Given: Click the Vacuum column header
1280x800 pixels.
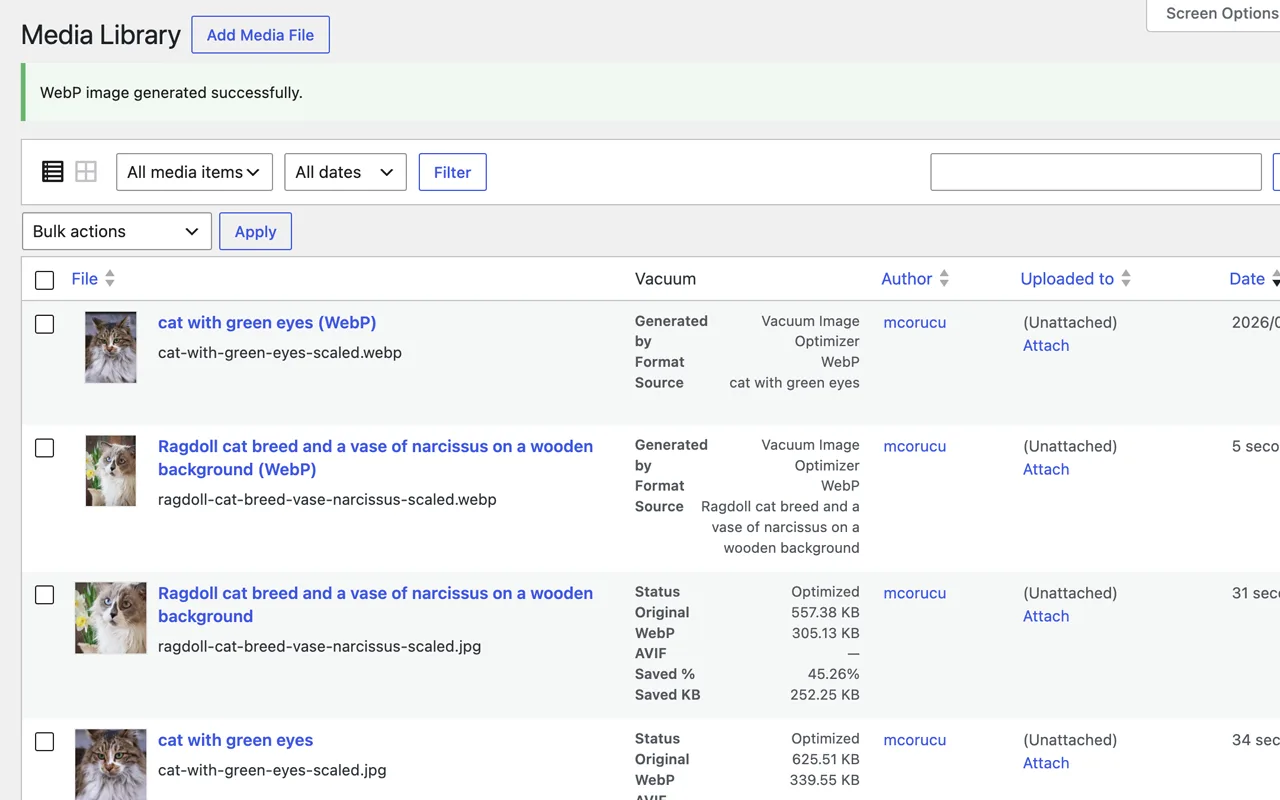Looking at the screenshot, I should pos(665,279).
